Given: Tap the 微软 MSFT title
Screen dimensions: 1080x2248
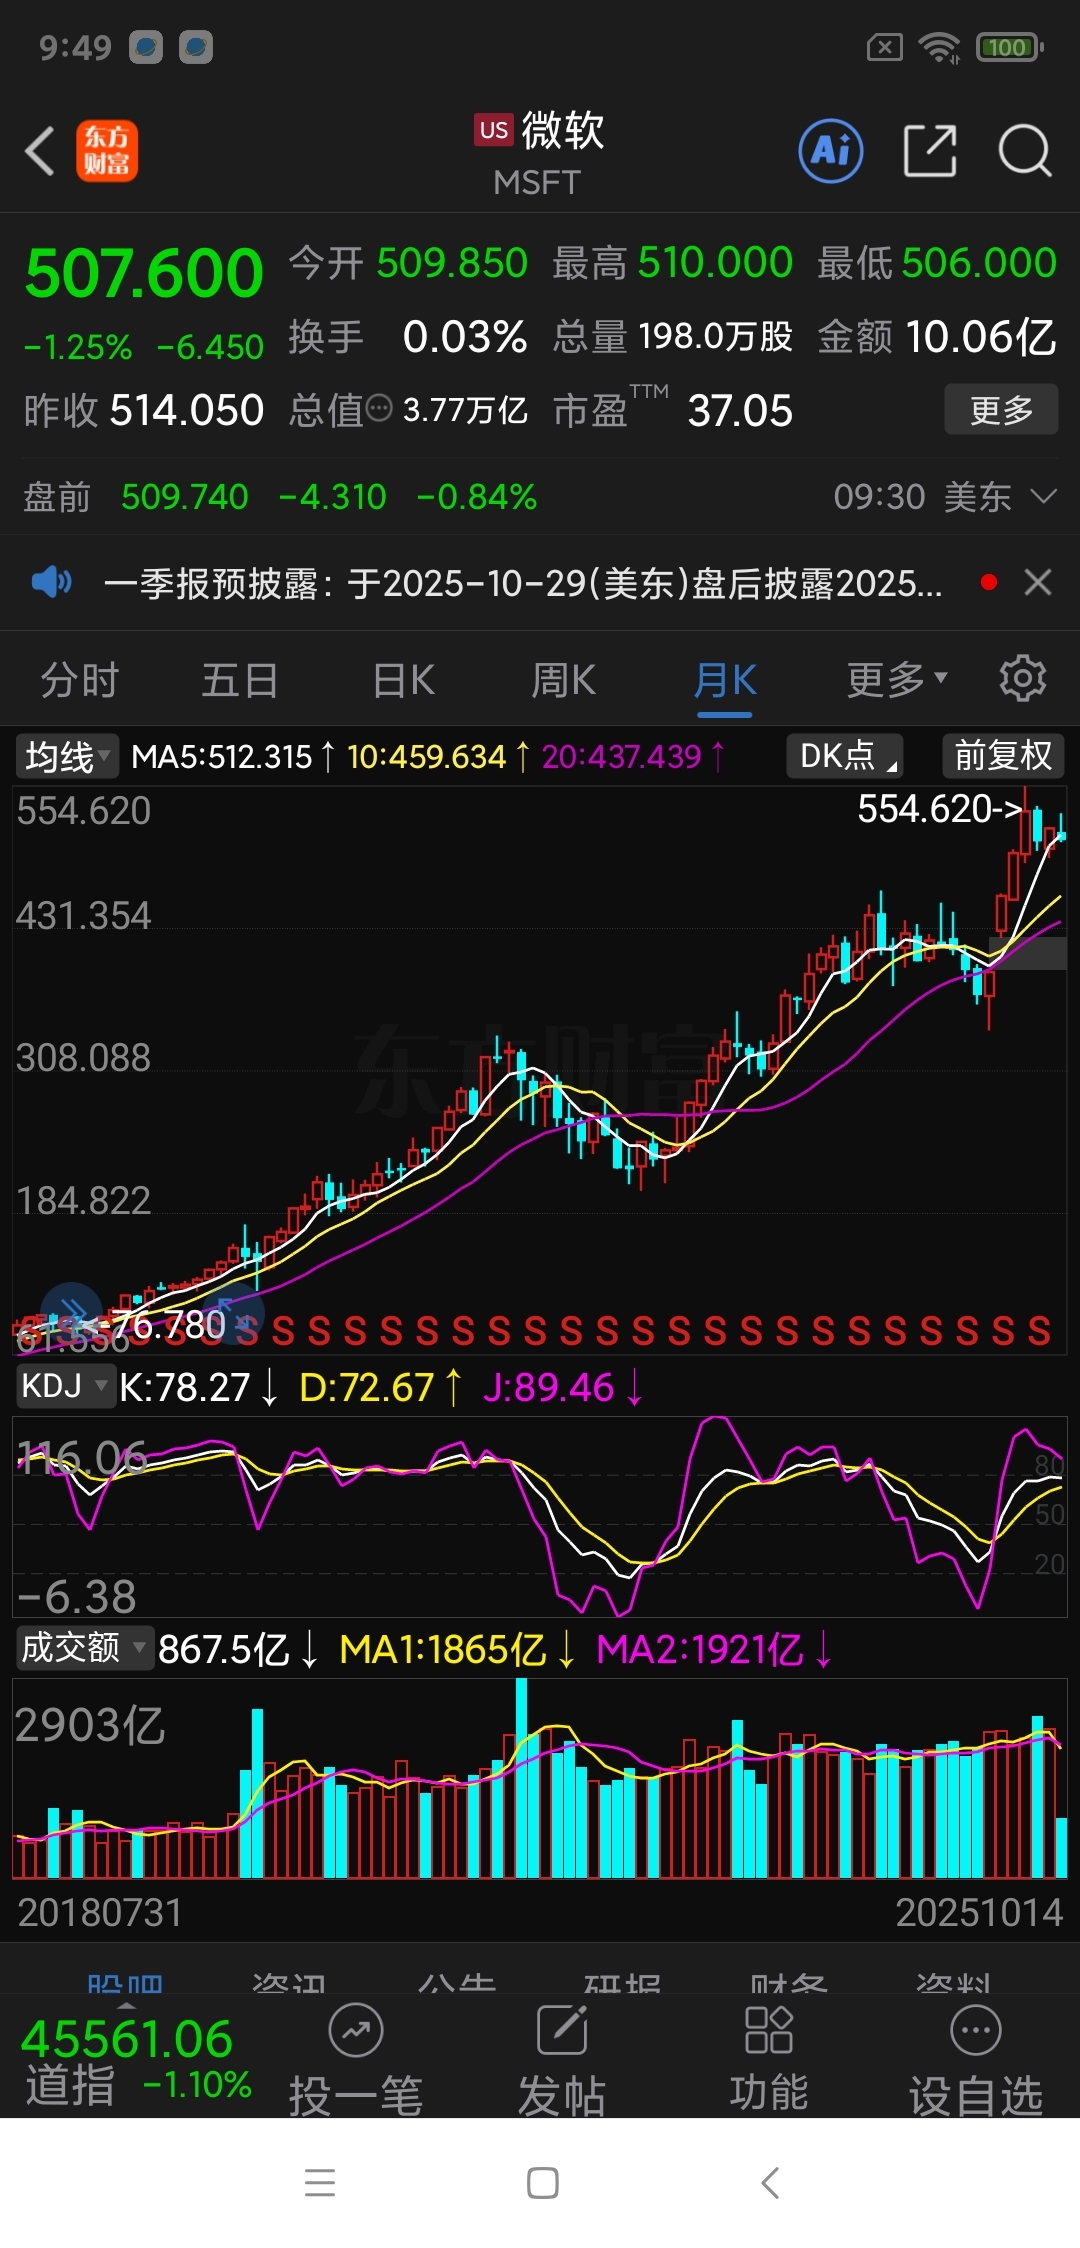Looking at the screenshot, I should coord(539,152).
